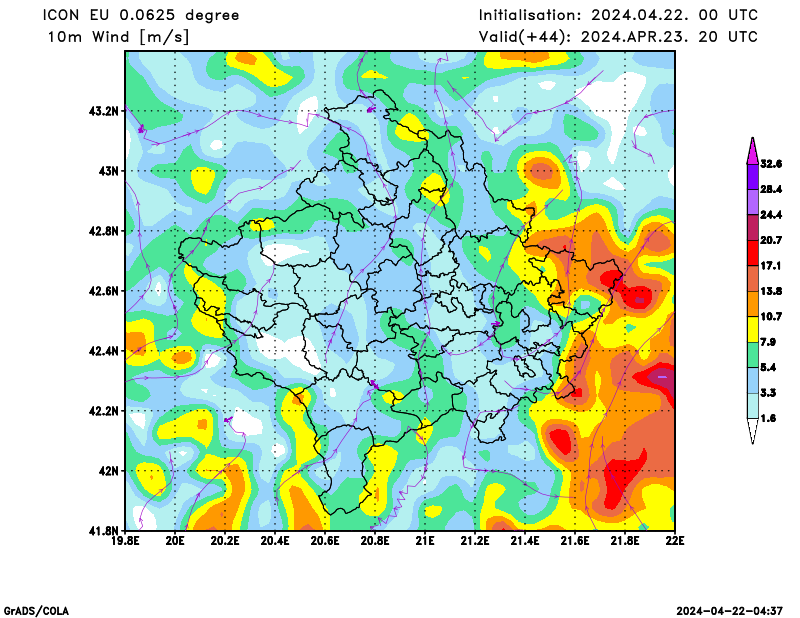Click the 'ICON EU 0.0625 degree' title

141,15
